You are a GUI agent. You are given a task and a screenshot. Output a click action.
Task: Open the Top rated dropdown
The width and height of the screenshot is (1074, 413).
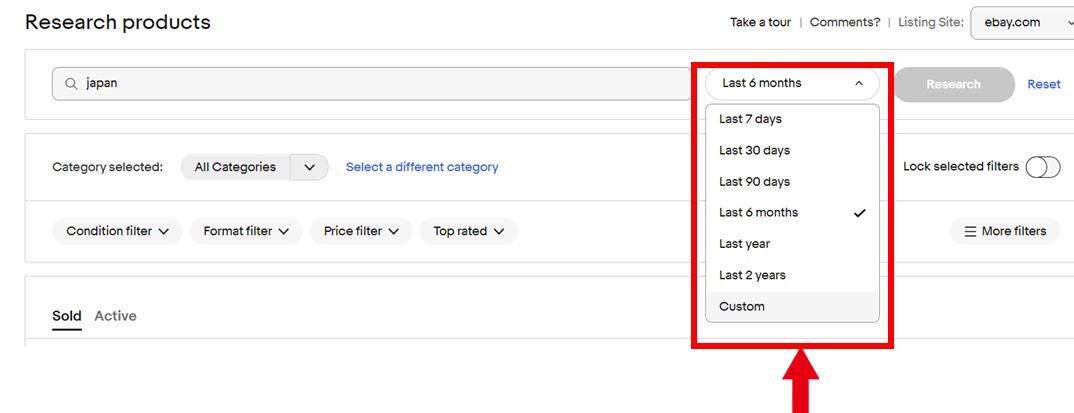[x=468, y=231]
